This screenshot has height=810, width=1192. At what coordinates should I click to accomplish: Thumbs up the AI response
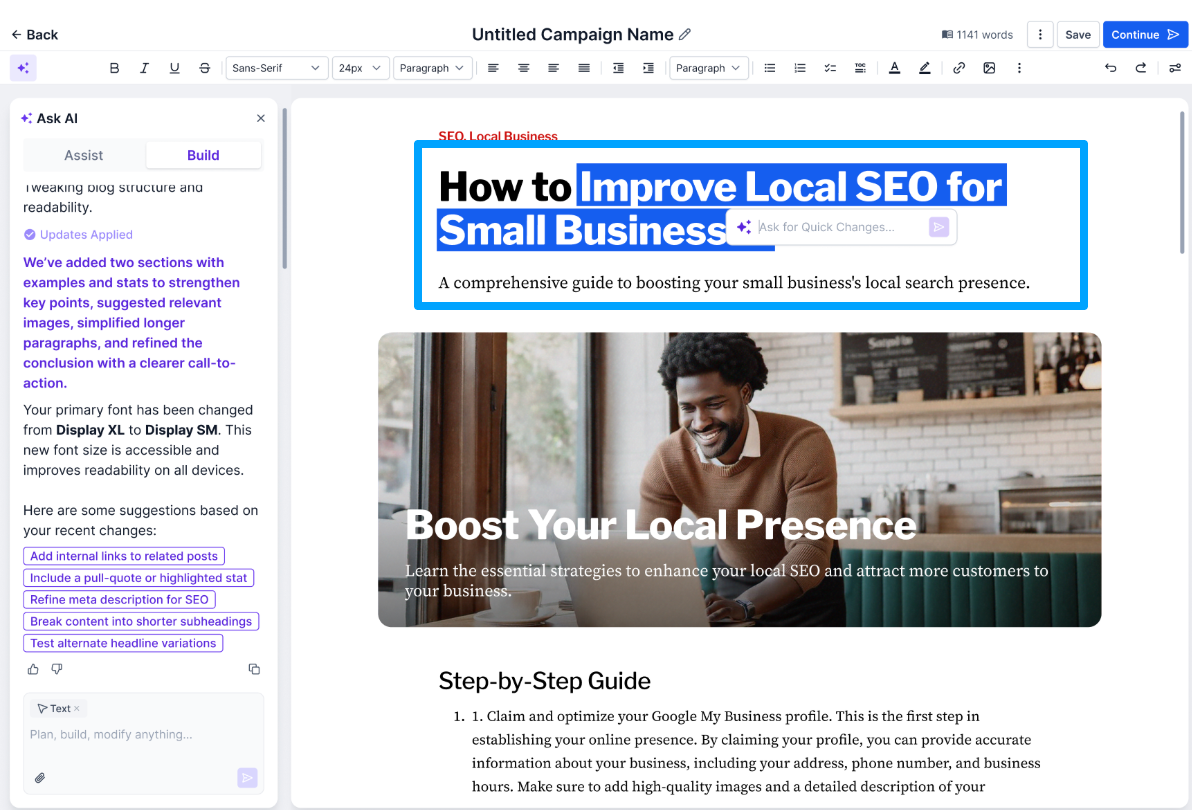coord(33,669)
